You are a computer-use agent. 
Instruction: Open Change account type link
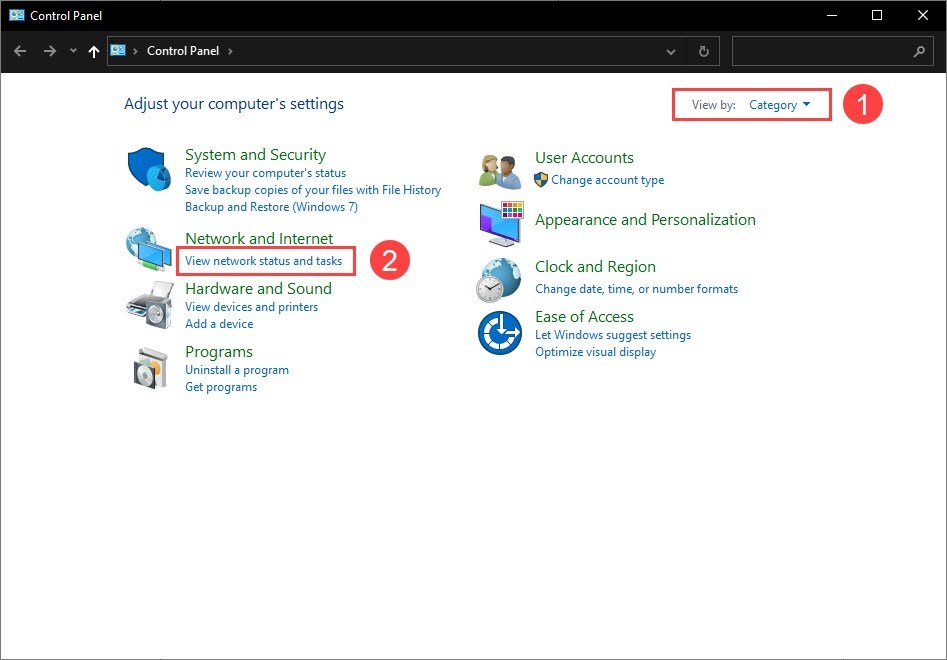(x=608, y=180)
